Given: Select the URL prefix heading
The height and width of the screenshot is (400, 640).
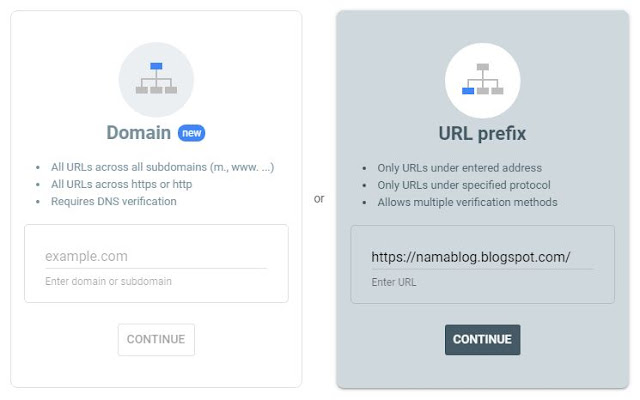Looking at the screenshot, I should 482,134.
